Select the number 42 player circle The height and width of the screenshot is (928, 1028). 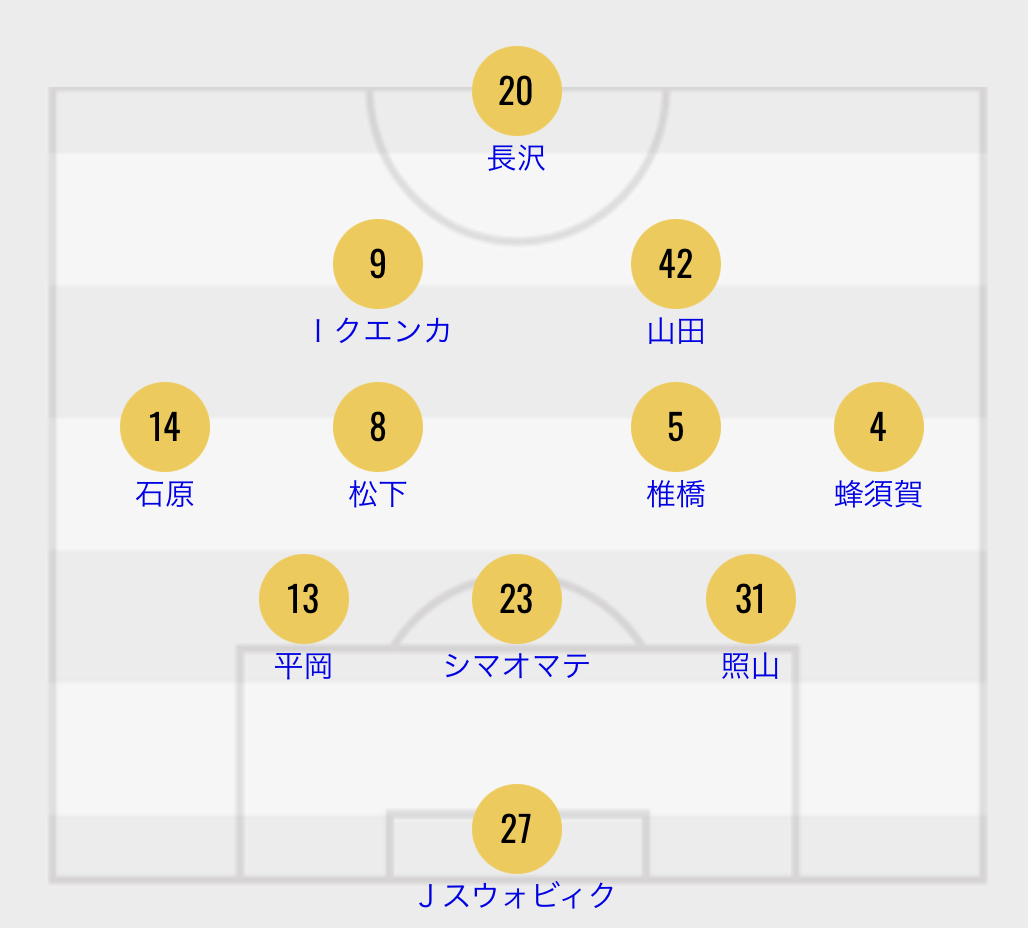[x=676, y=264]
